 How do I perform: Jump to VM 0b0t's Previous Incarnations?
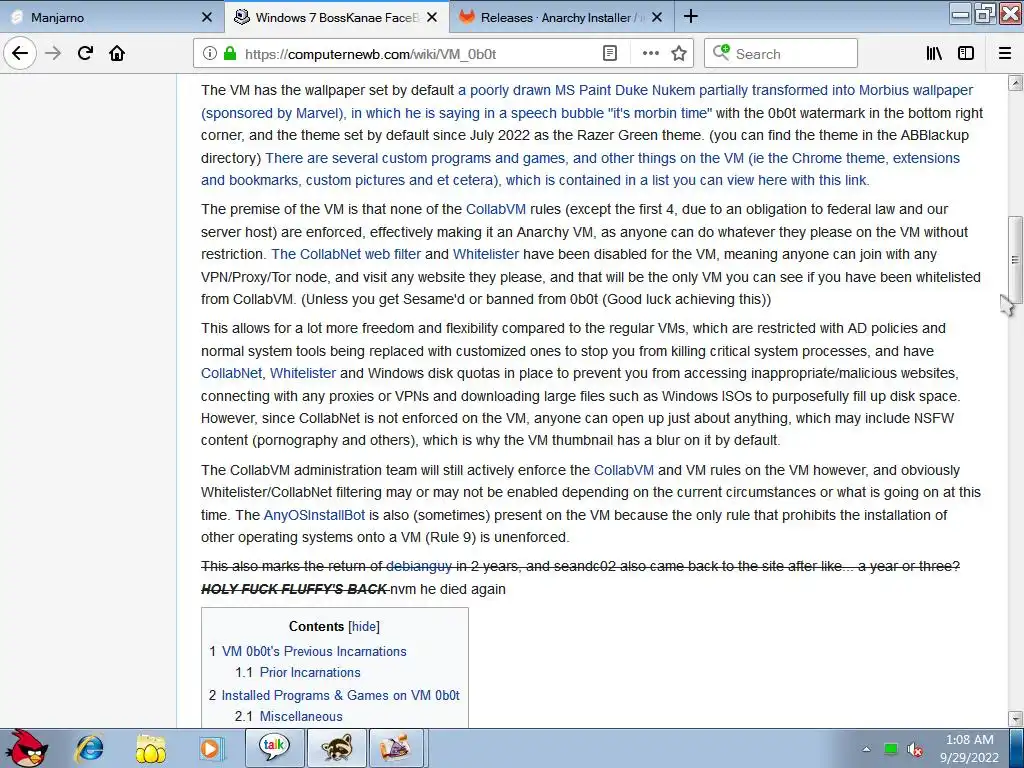tap(314, 652)
